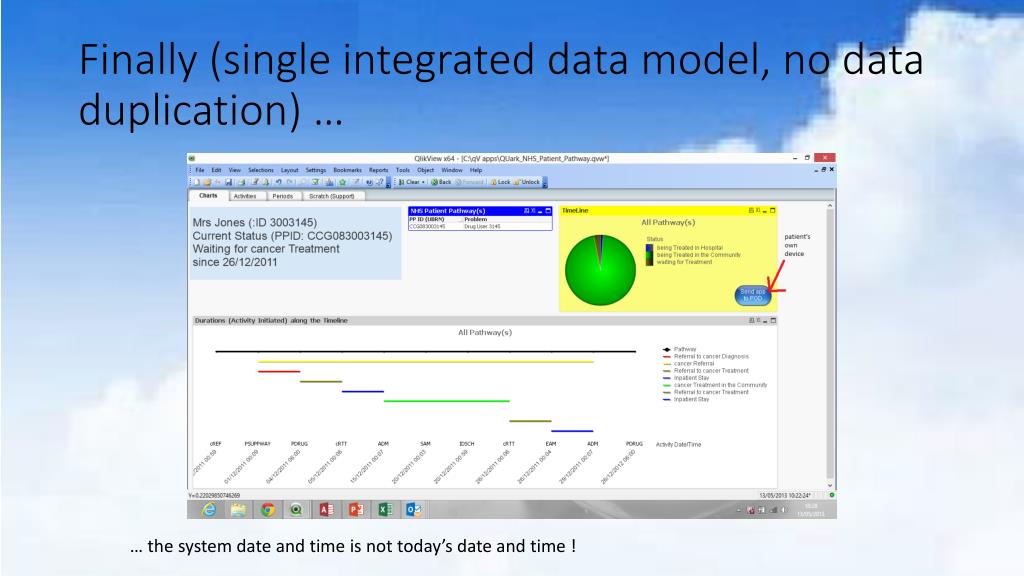Maximize the NHS Patient Pathway(s) list box

point(548,211)
